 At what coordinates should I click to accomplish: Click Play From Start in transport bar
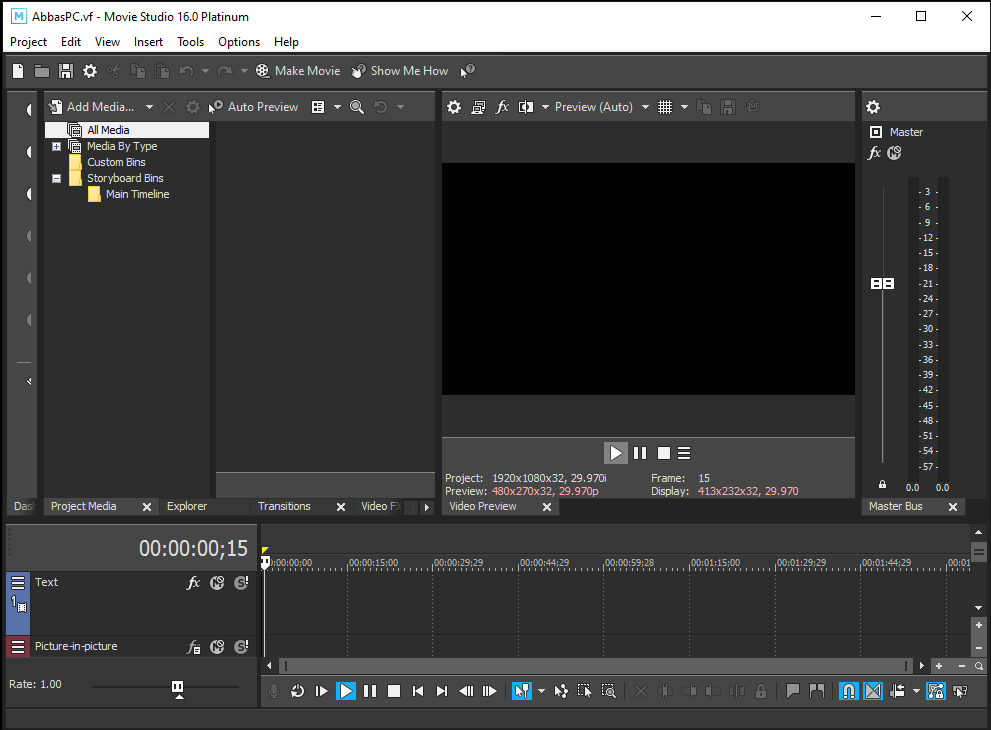pyautogui.click(x=321, y=691)
